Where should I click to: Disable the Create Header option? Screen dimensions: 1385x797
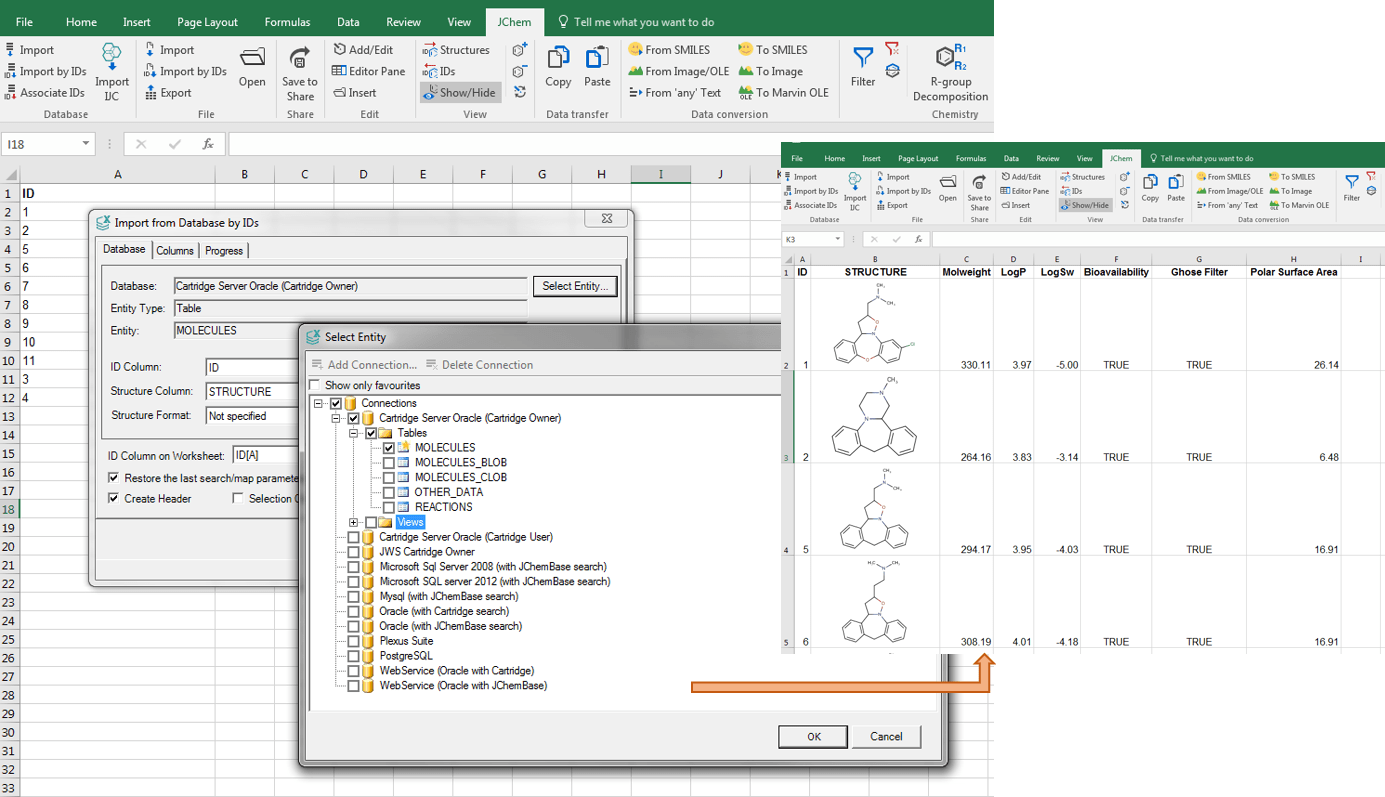click(x=113, y=498)
